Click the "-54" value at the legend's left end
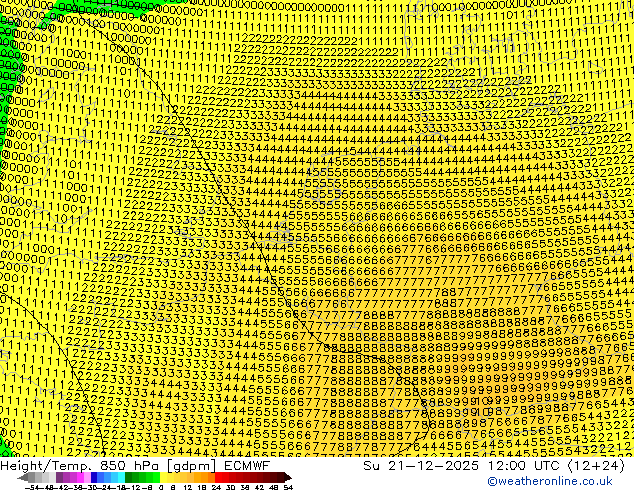Viewport: 634px width, 490px height. tap(32, 487)
